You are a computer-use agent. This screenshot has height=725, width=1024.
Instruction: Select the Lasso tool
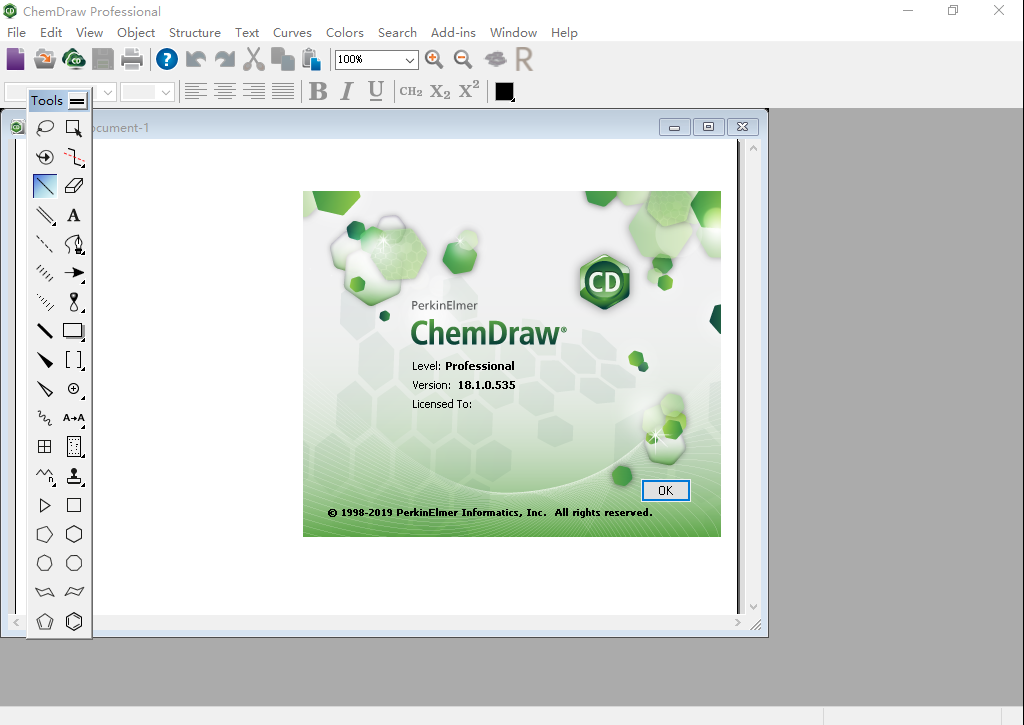point(45,128)
